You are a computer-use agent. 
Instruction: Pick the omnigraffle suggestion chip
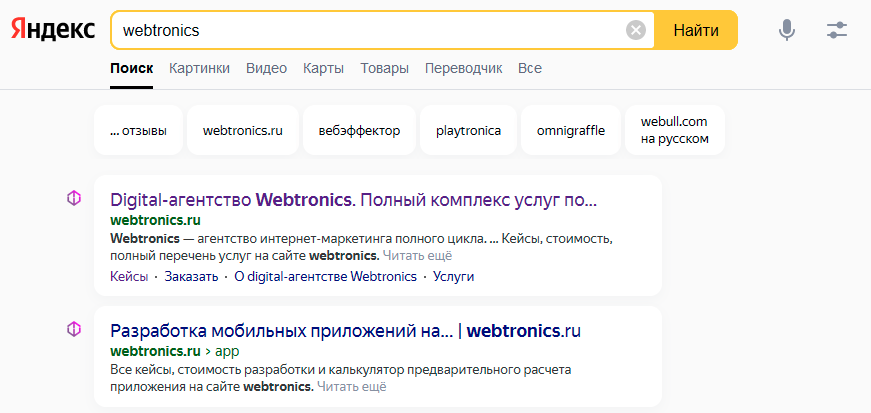click(x=571, y=130)
